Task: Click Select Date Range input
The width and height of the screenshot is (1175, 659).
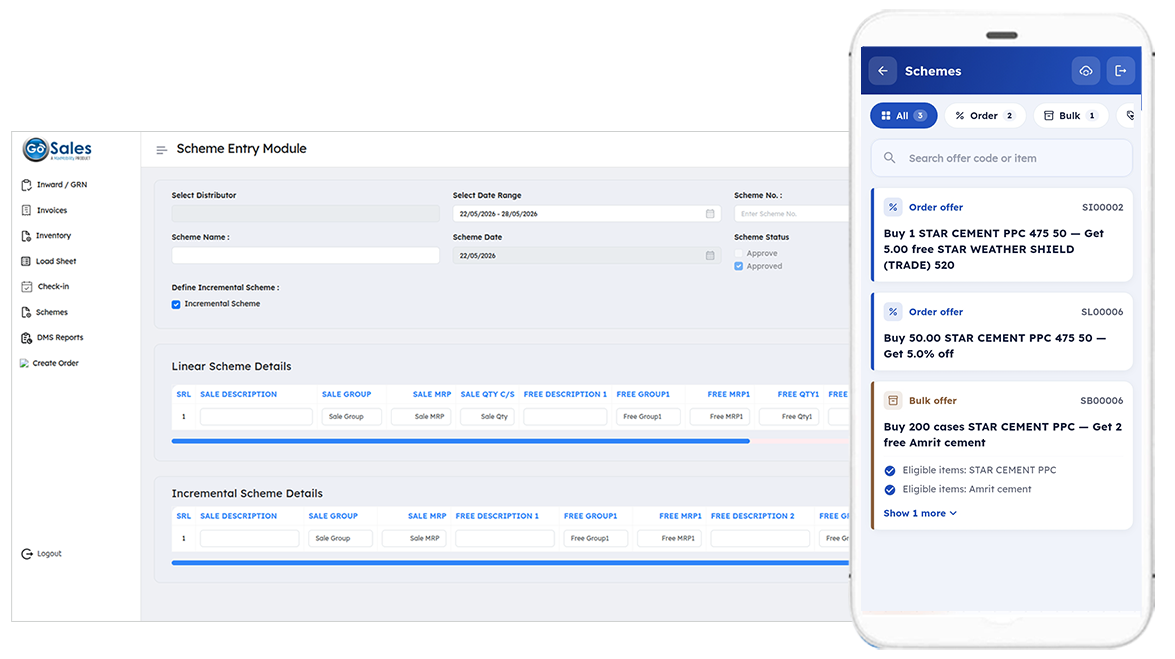Action: coord(587,214)
